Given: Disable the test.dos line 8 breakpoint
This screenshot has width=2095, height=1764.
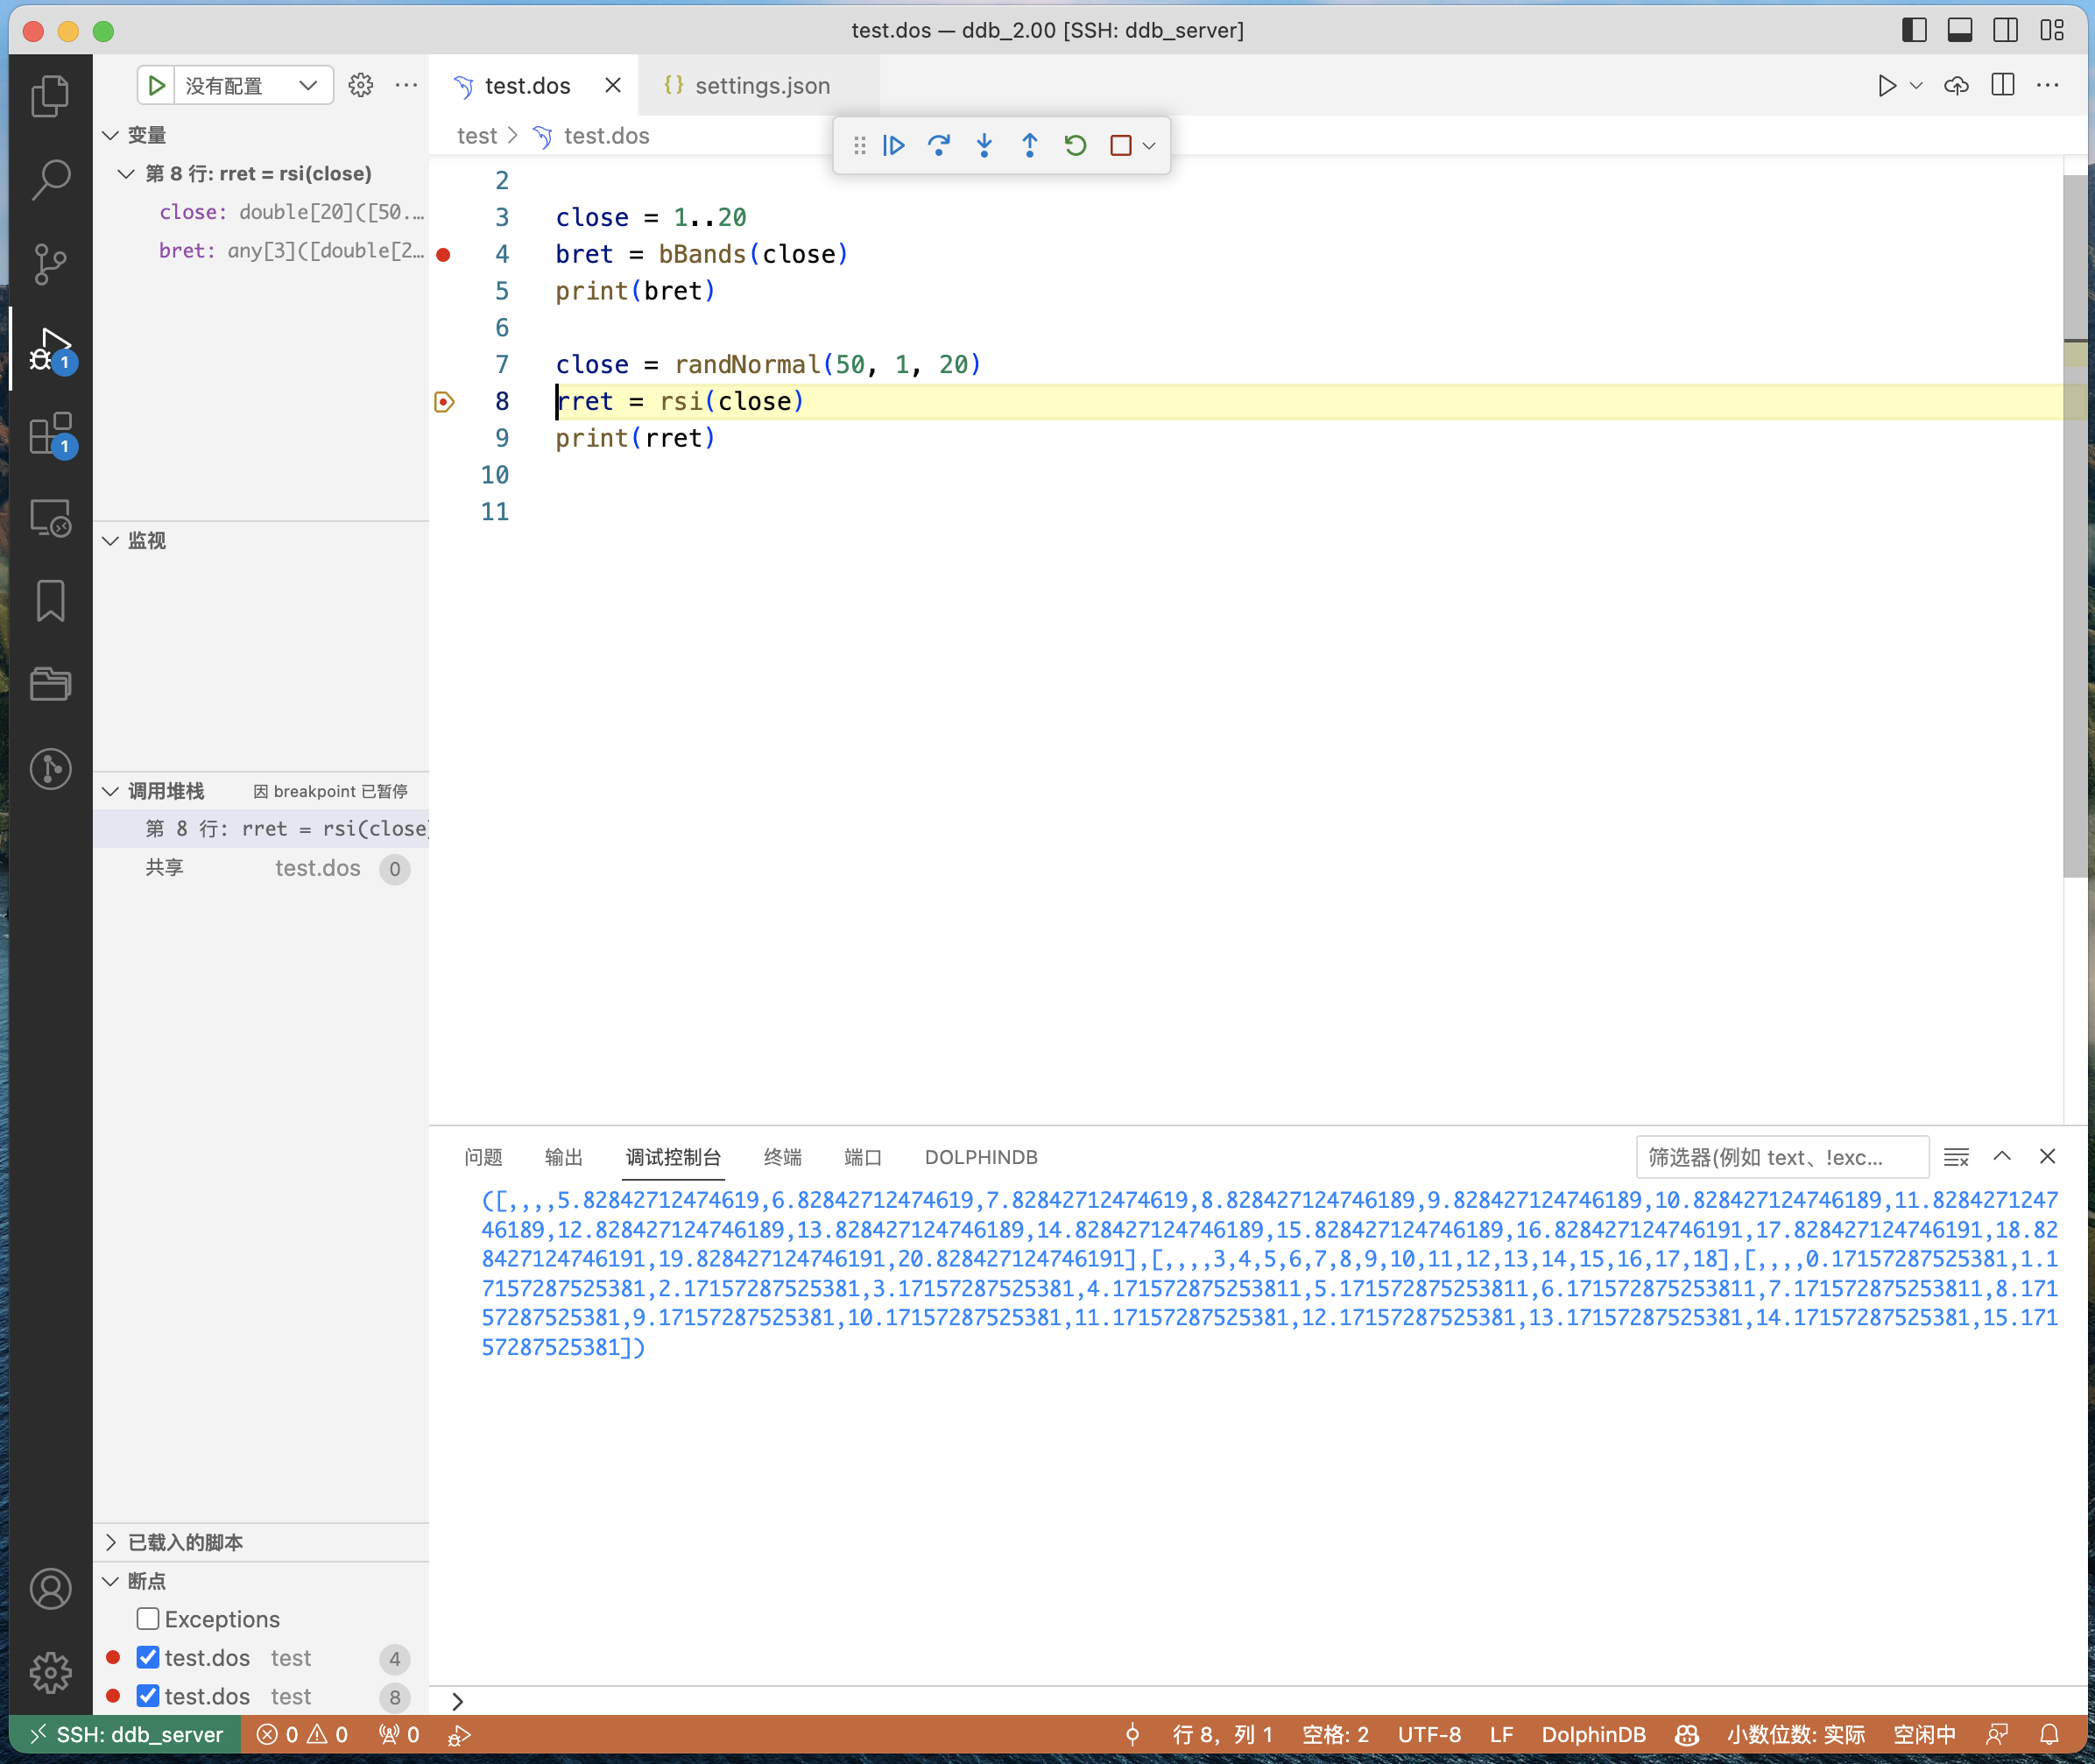Looking at the screenshot, I should [148, 1696].
